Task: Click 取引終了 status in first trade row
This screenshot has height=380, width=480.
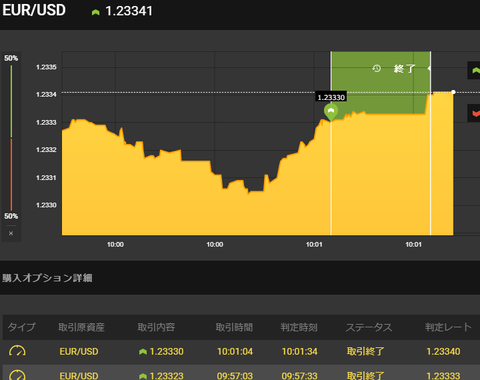Action: [x=365, y=351]
